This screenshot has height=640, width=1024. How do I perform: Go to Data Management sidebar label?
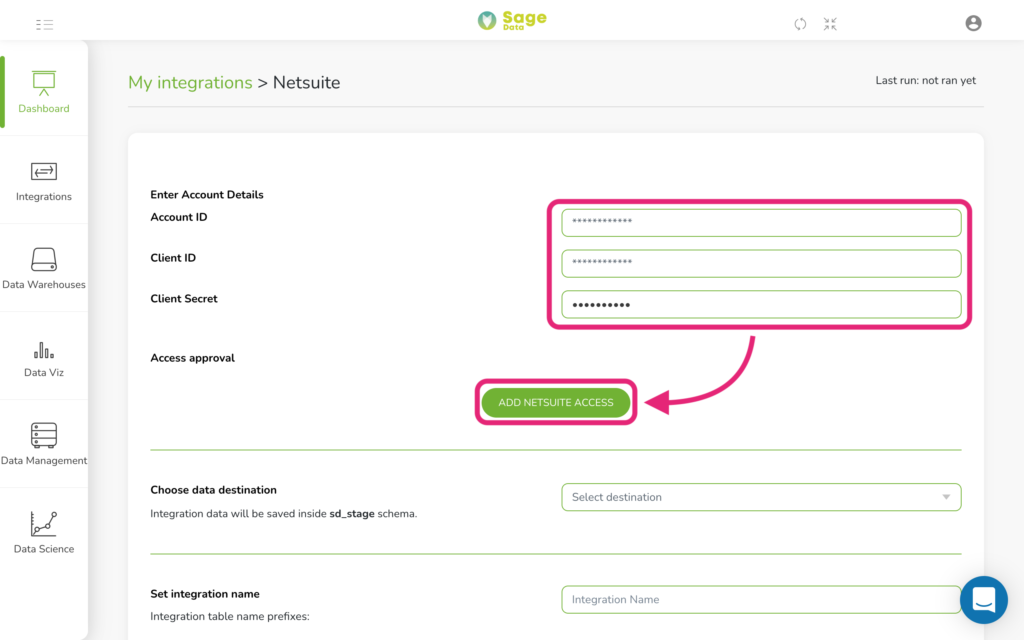[x=44, y=460]
